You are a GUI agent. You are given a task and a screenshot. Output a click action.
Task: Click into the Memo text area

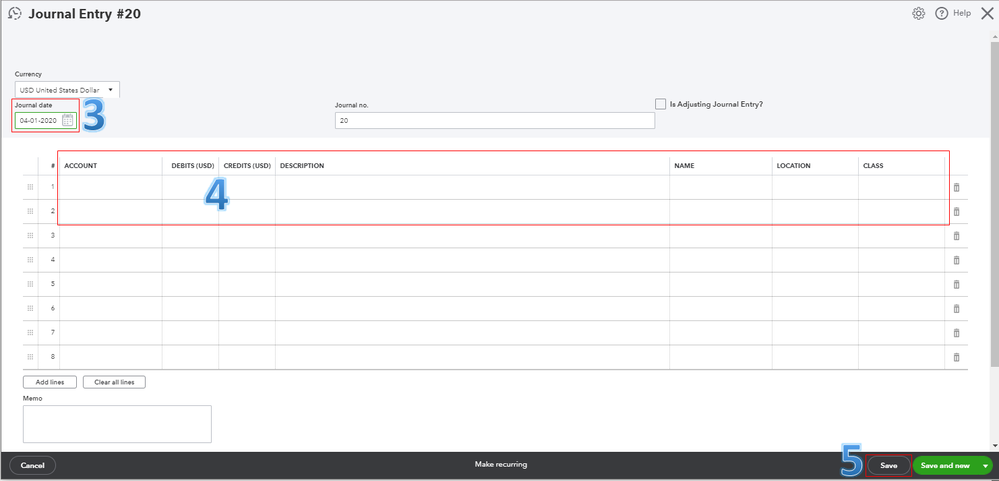tap(117, 424)
